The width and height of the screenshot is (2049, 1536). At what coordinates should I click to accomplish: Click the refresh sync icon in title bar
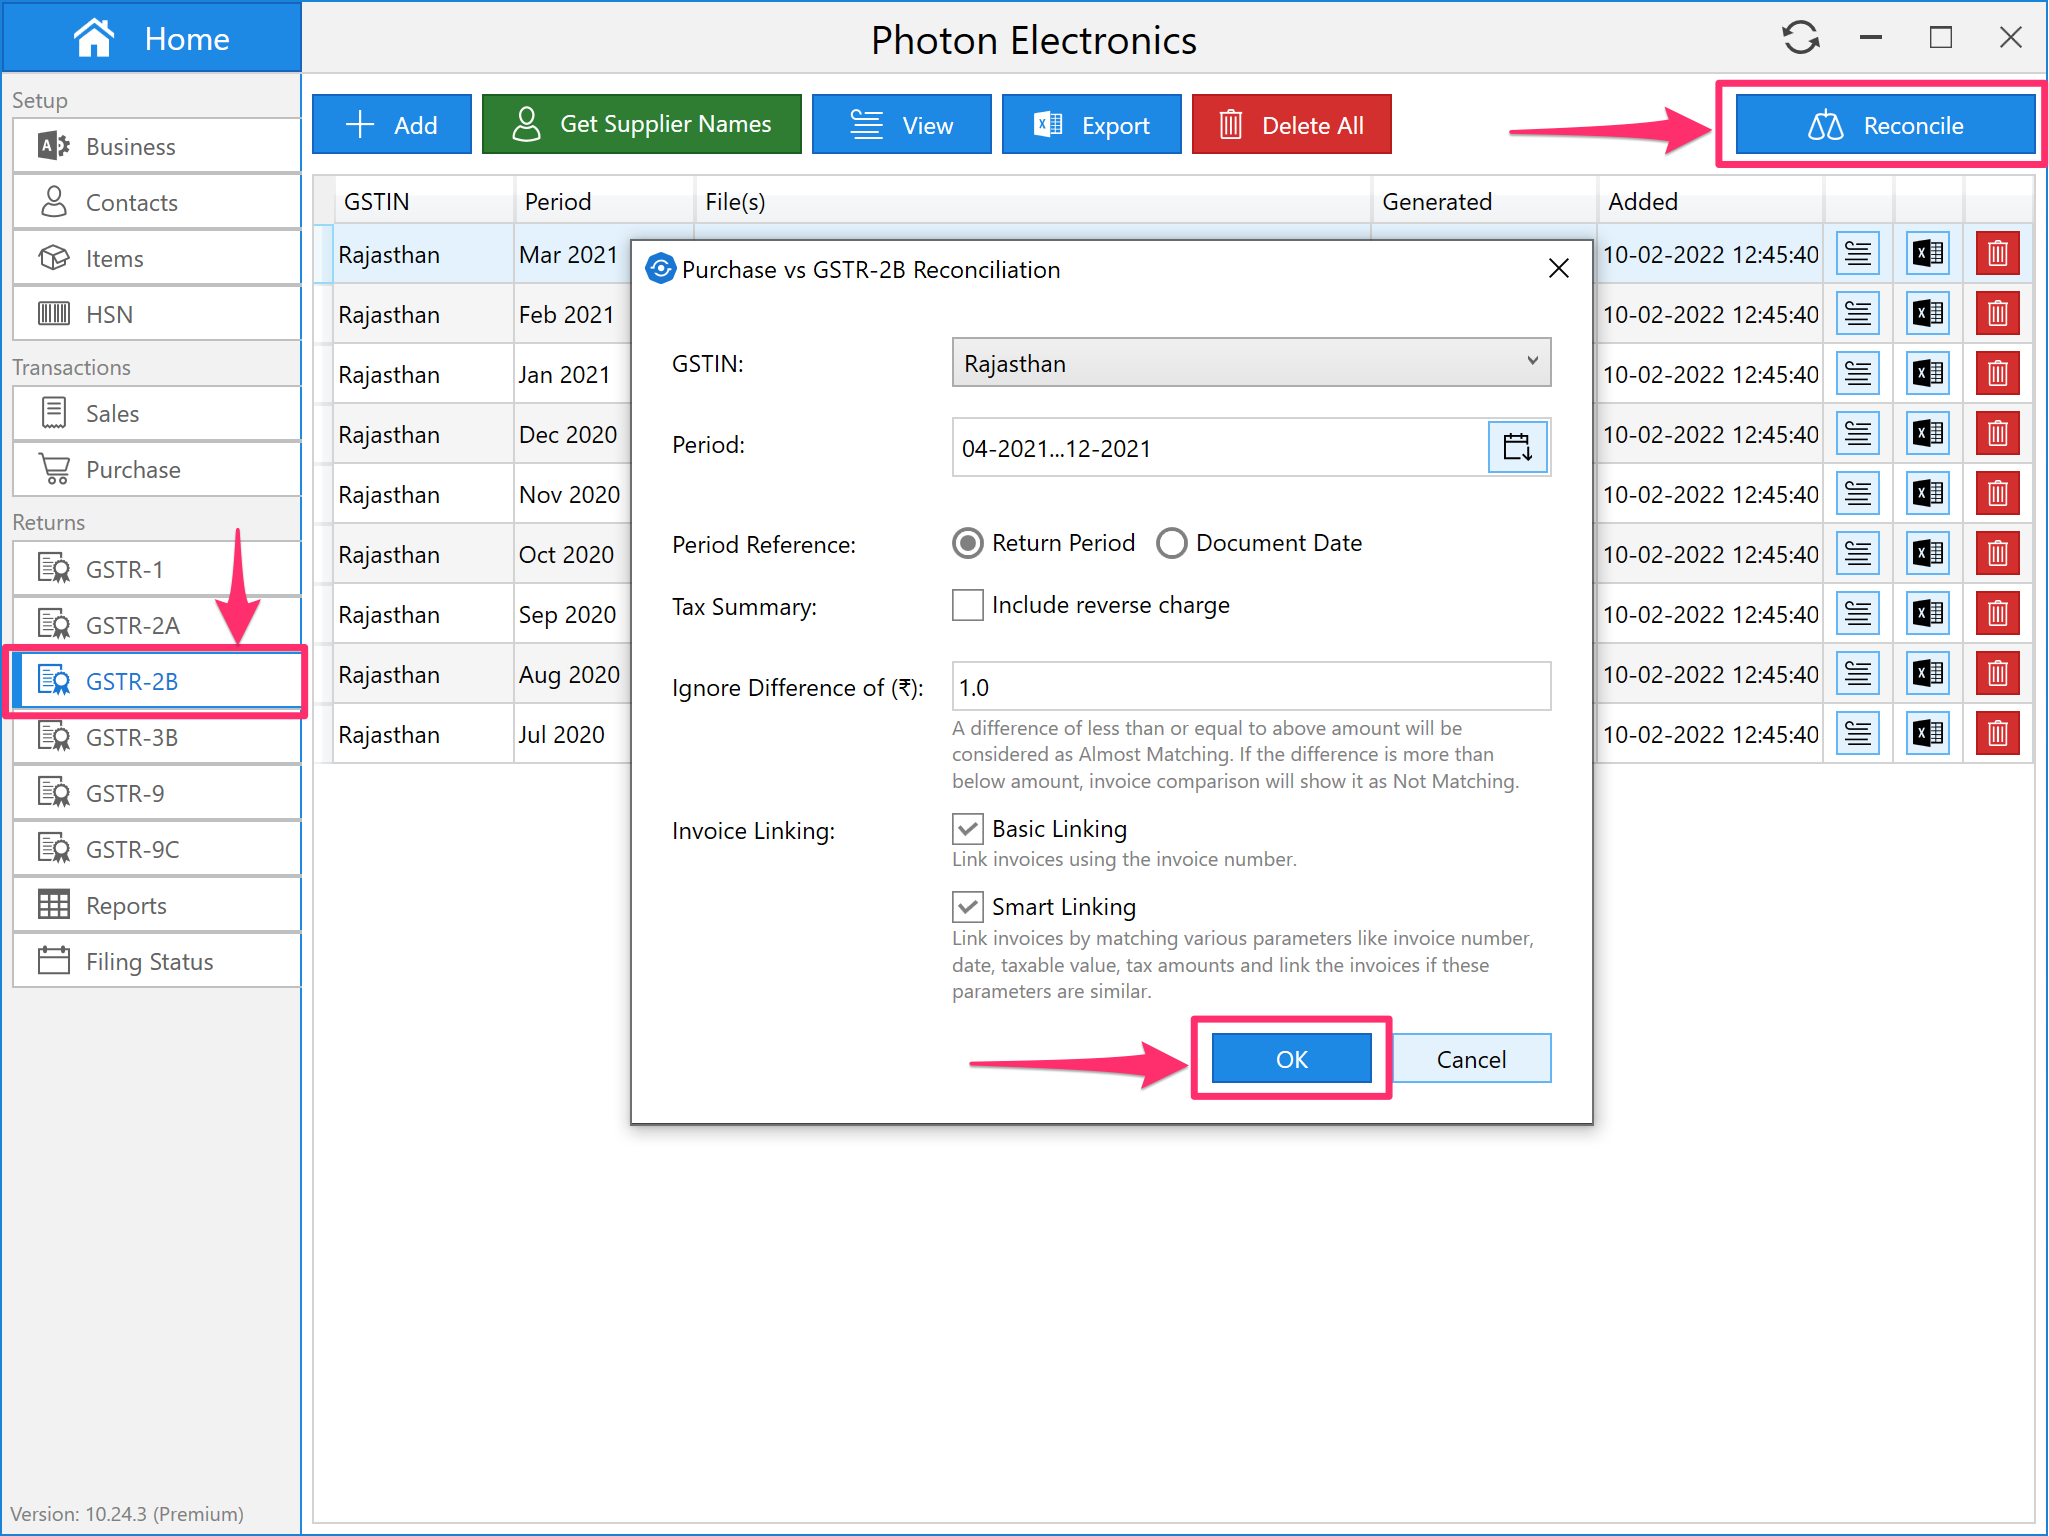(x=1800, y=38)
